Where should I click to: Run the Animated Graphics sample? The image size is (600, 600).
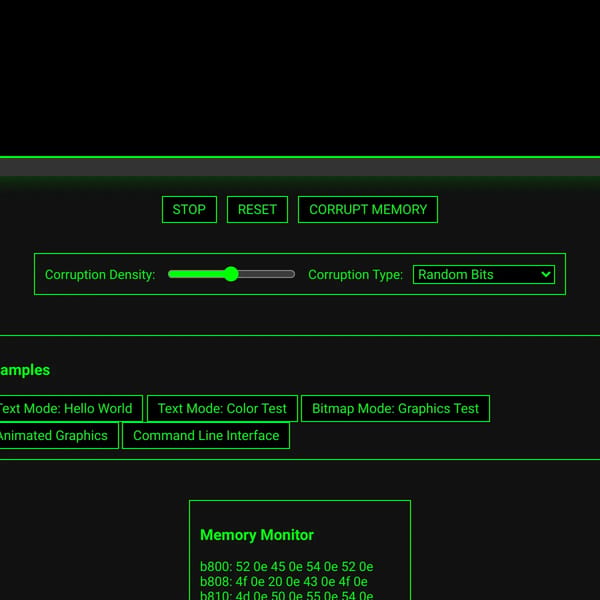click(x=57, y=435)
